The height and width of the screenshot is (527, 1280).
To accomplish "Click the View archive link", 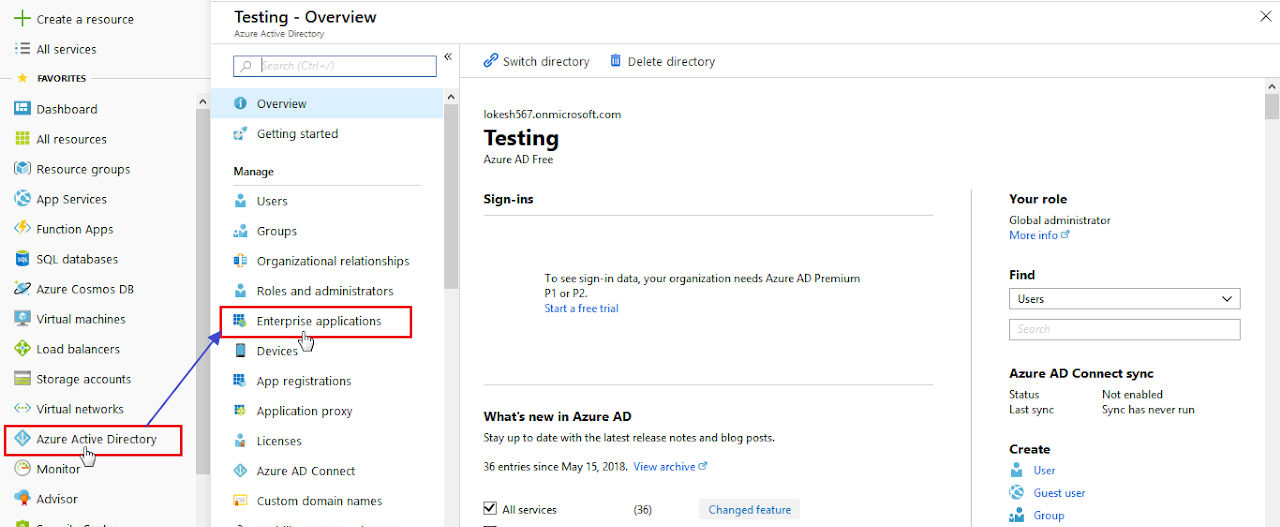I will (x=670, y=466).
